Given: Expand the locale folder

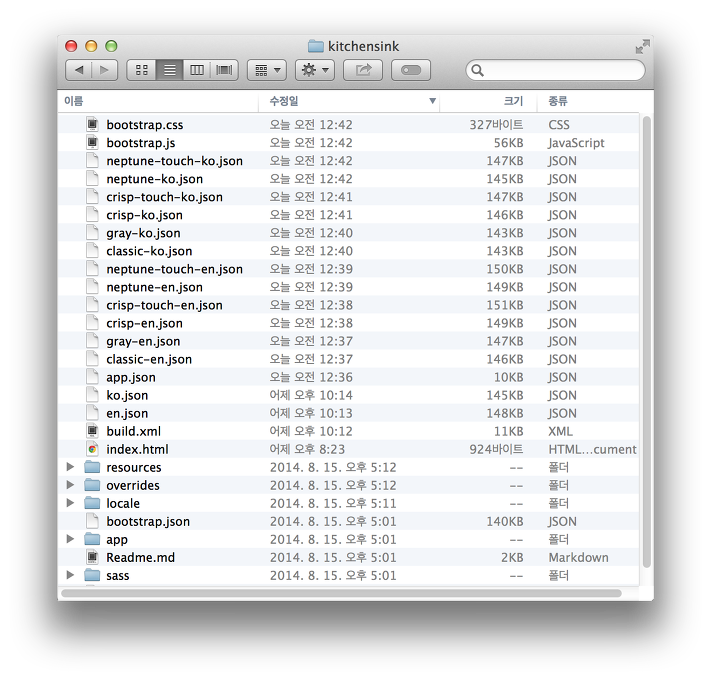Looking at the screenshot, I should 70,503.
